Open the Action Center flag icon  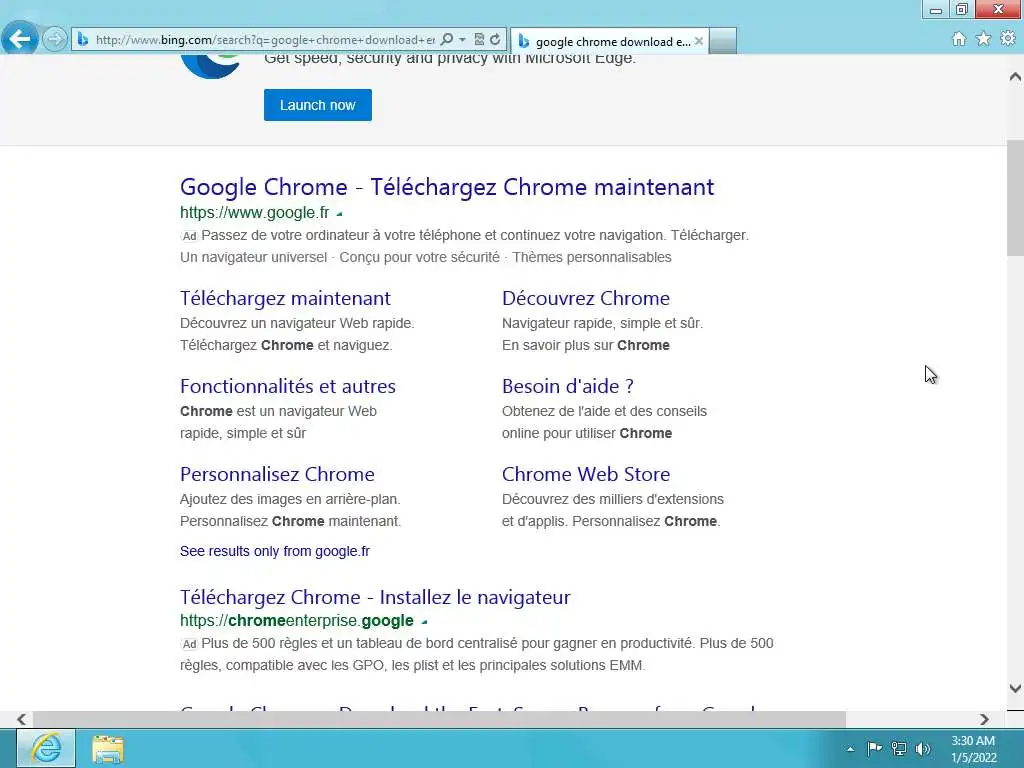[874, 748]
